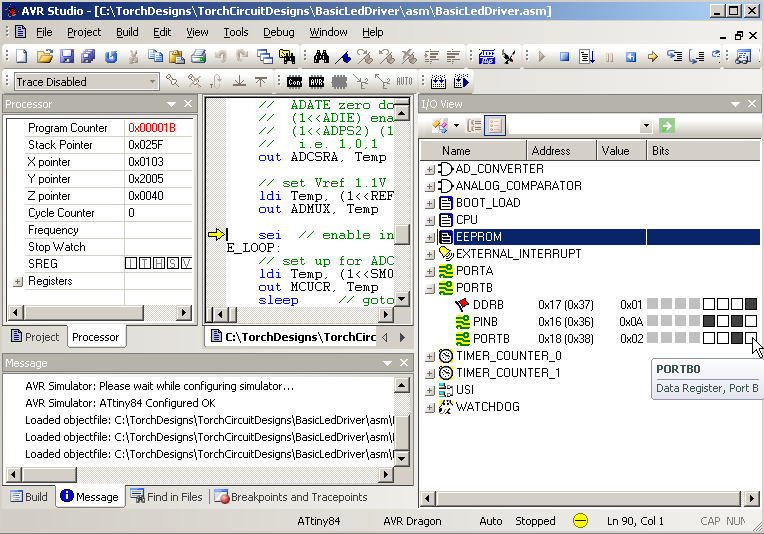Create a new file from the toolbar

(21, 57)
